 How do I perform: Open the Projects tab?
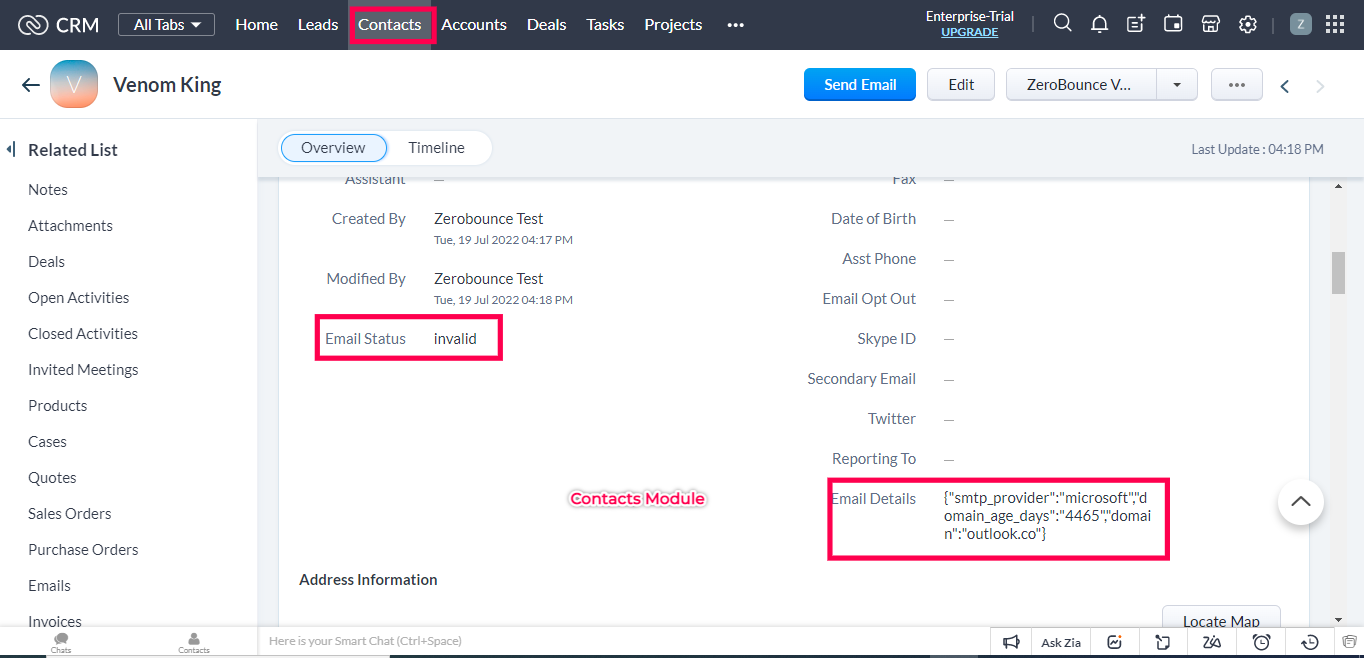673,24
